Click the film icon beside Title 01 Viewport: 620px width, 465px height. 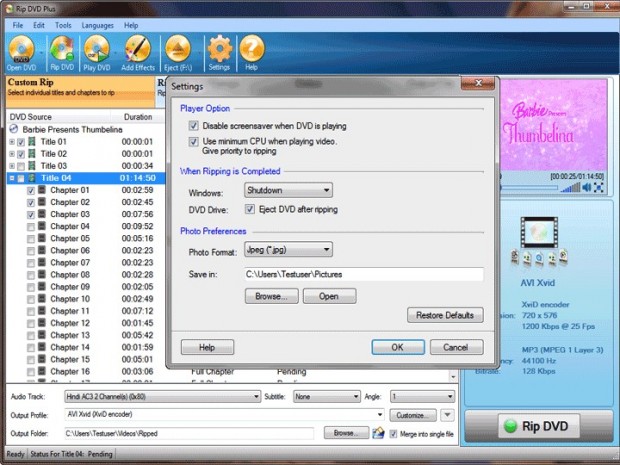[x=32, y=142]
